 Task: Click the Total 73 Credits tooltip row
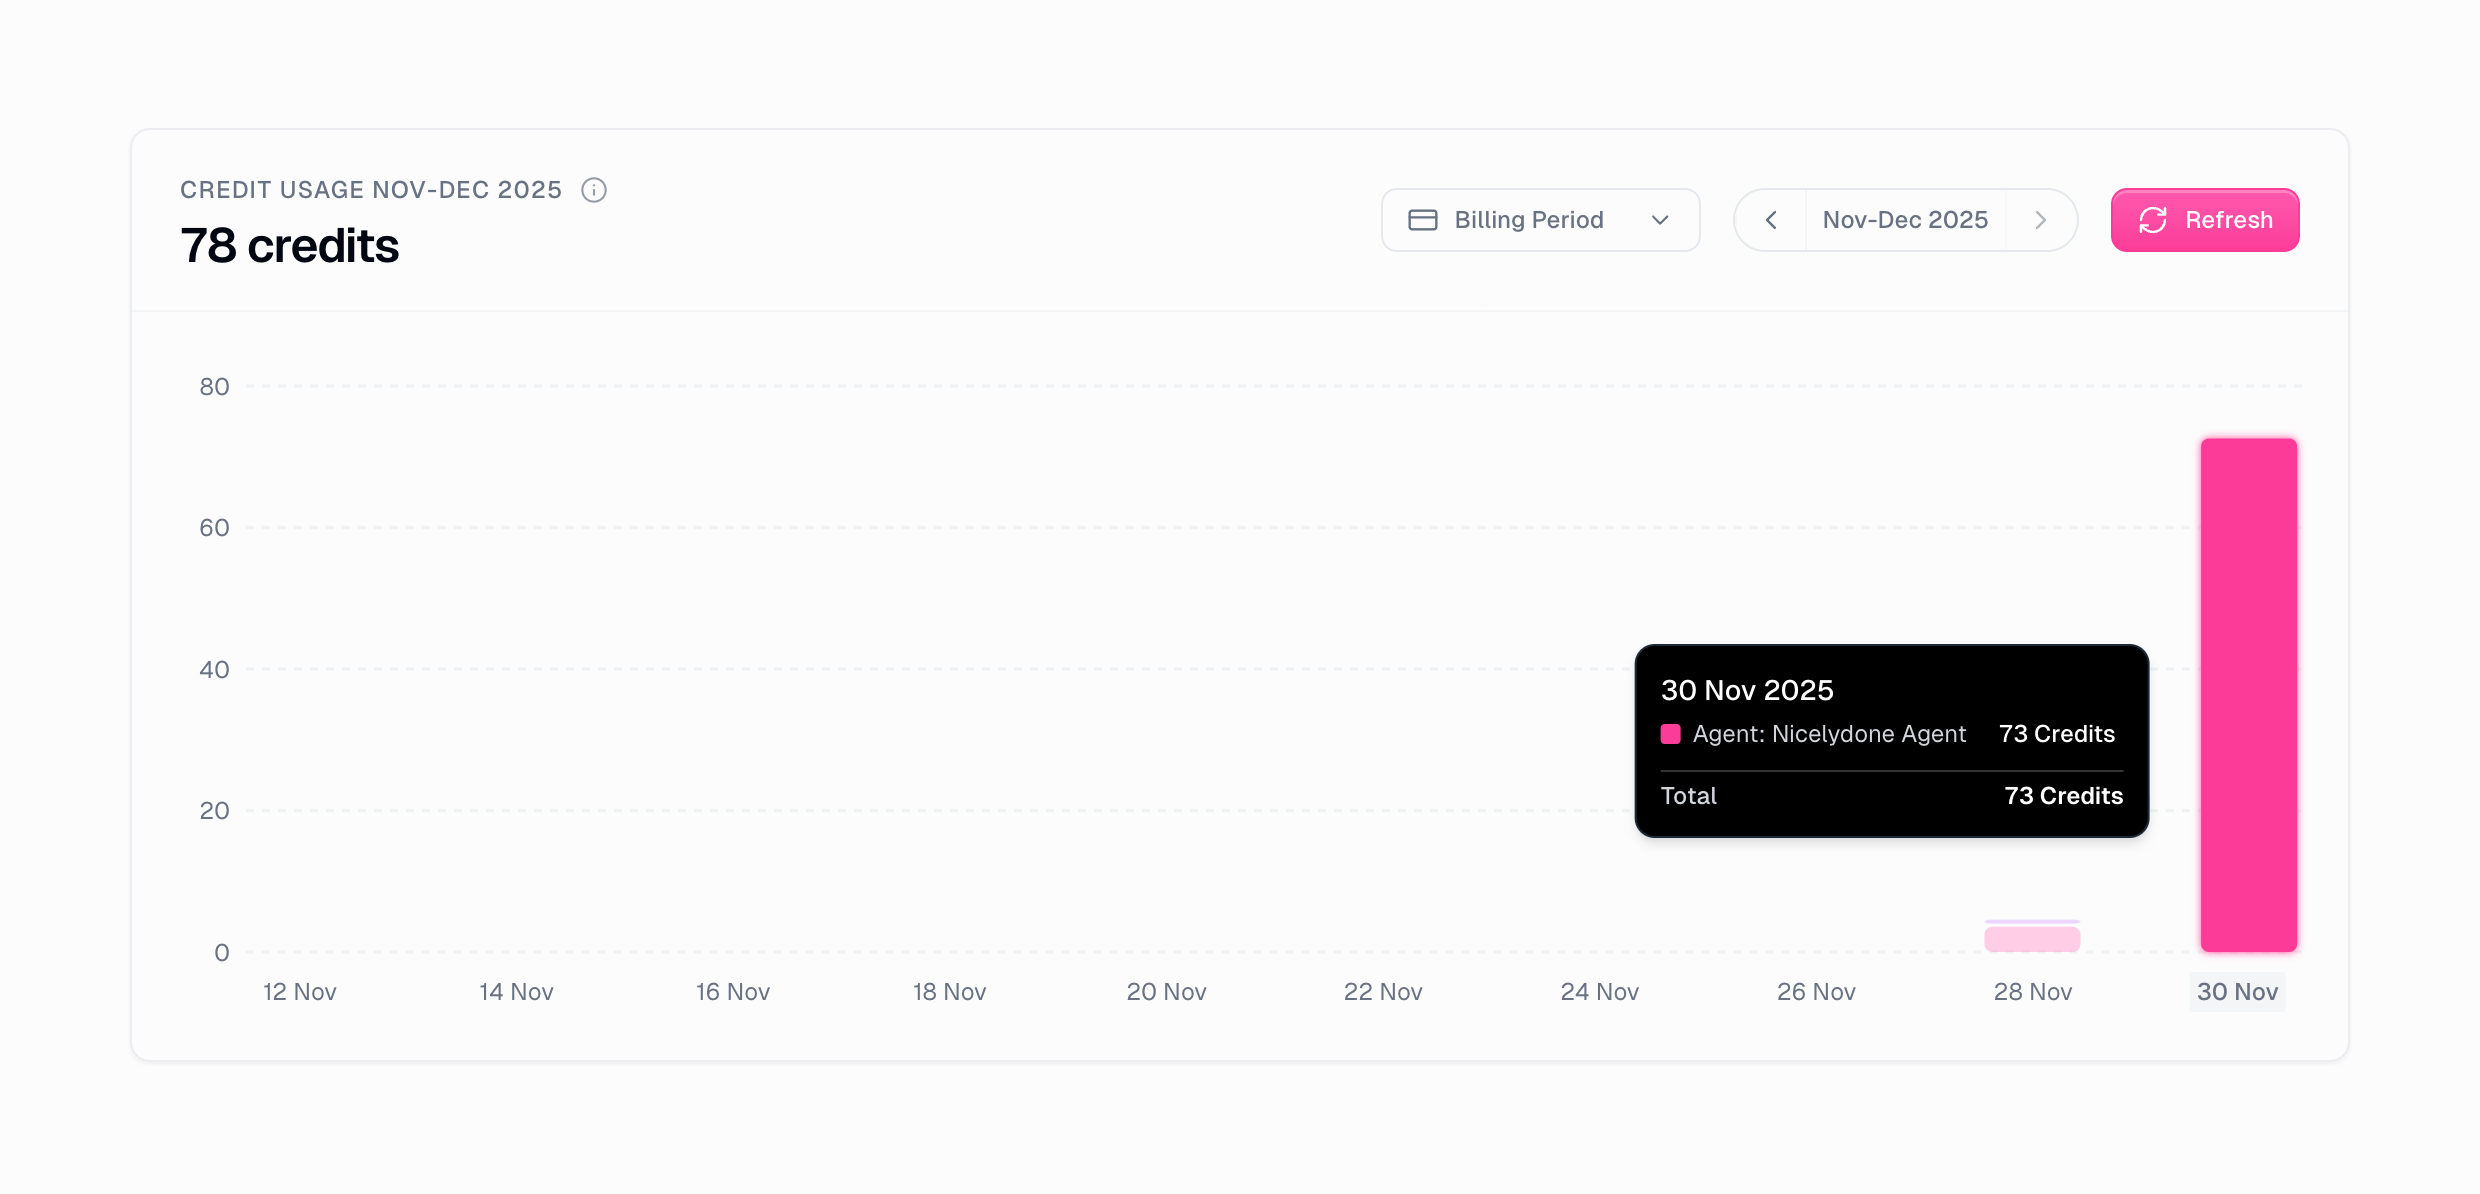point(1890,796)
